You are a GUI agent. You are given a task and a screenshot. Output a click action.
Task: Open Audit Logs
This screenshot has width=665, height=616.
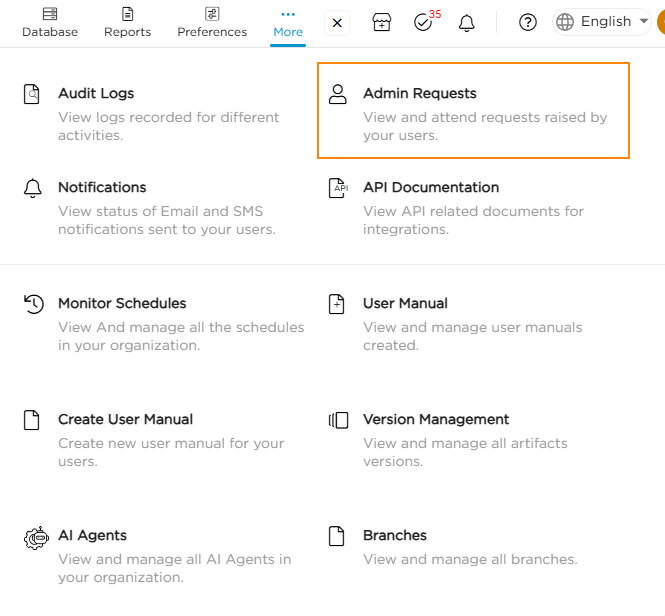(x=96, y=93)
